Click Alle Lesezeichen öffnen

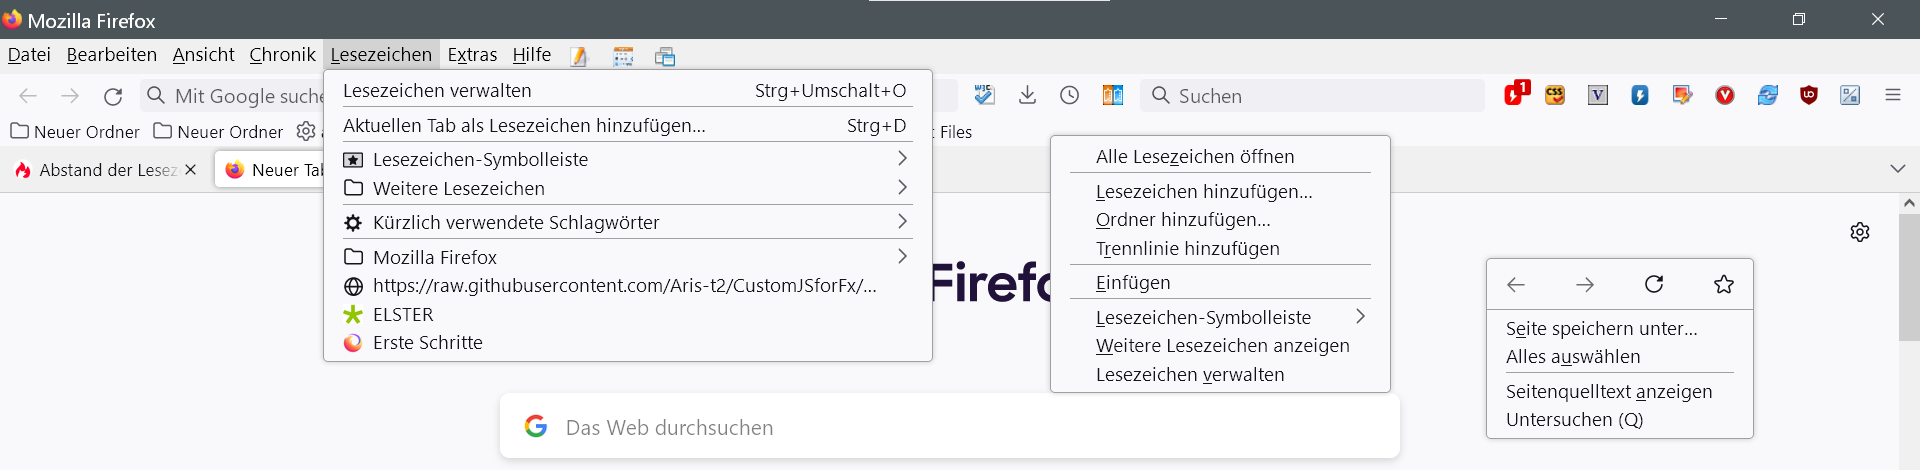[1195, 157]
